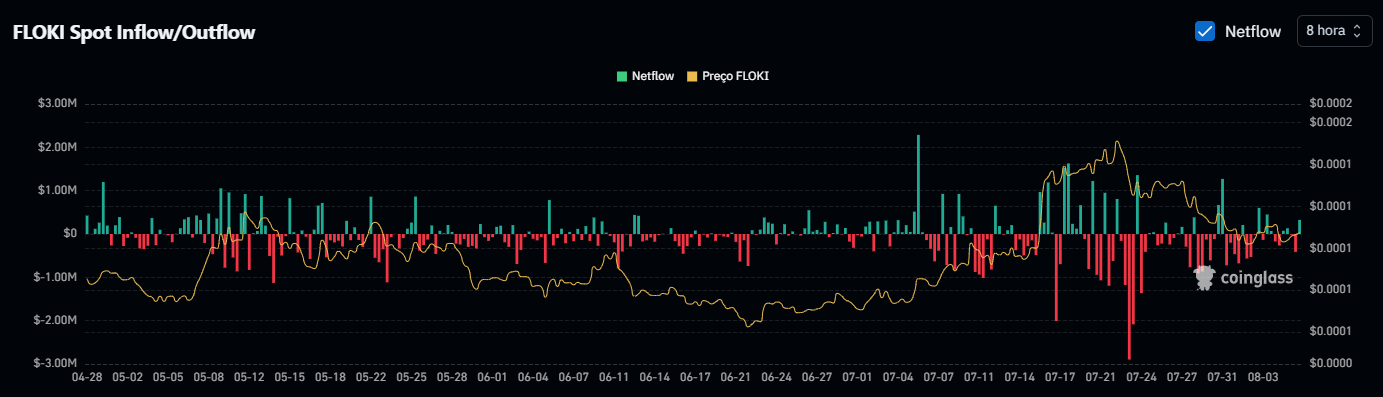
Task: Click the 08-03 date label
Action: click(x=1263, y=378)
